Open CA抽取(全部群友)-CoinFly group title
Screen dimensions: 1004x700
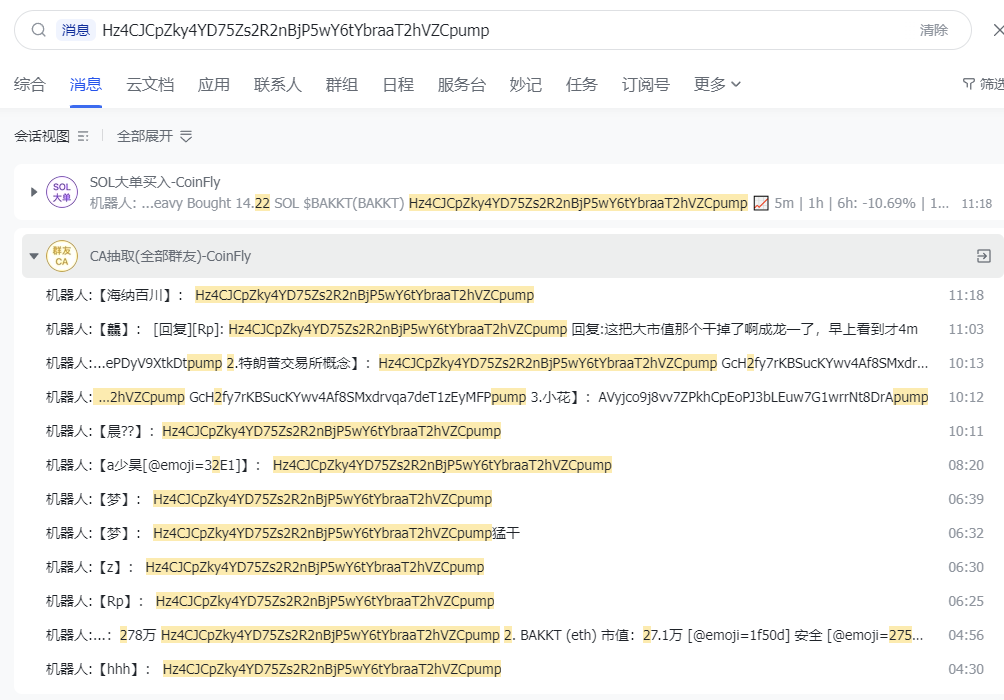(170, 256)
